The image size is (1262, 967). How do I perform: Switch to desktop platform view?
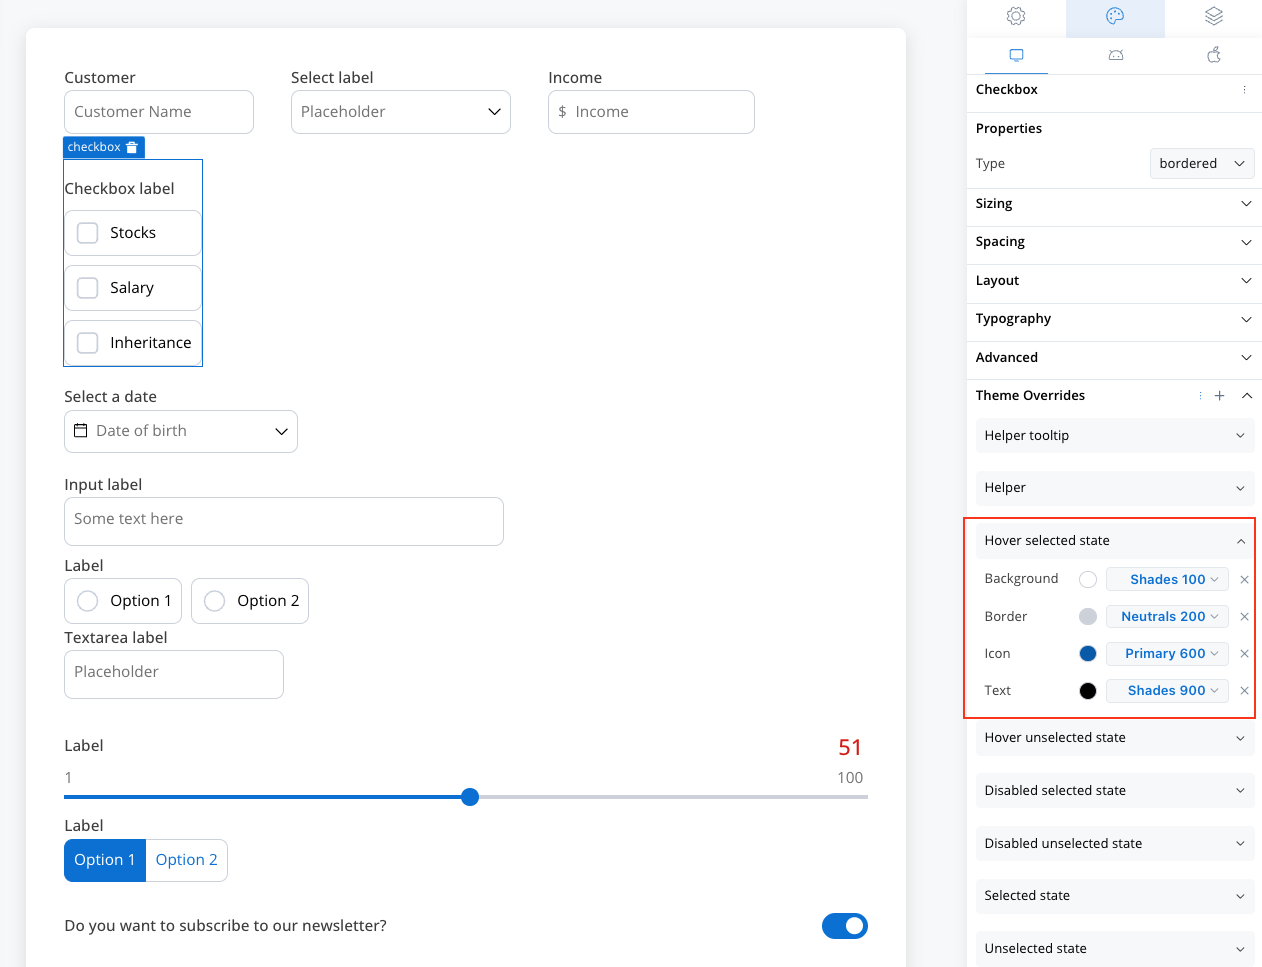(x=1016, y=55)
